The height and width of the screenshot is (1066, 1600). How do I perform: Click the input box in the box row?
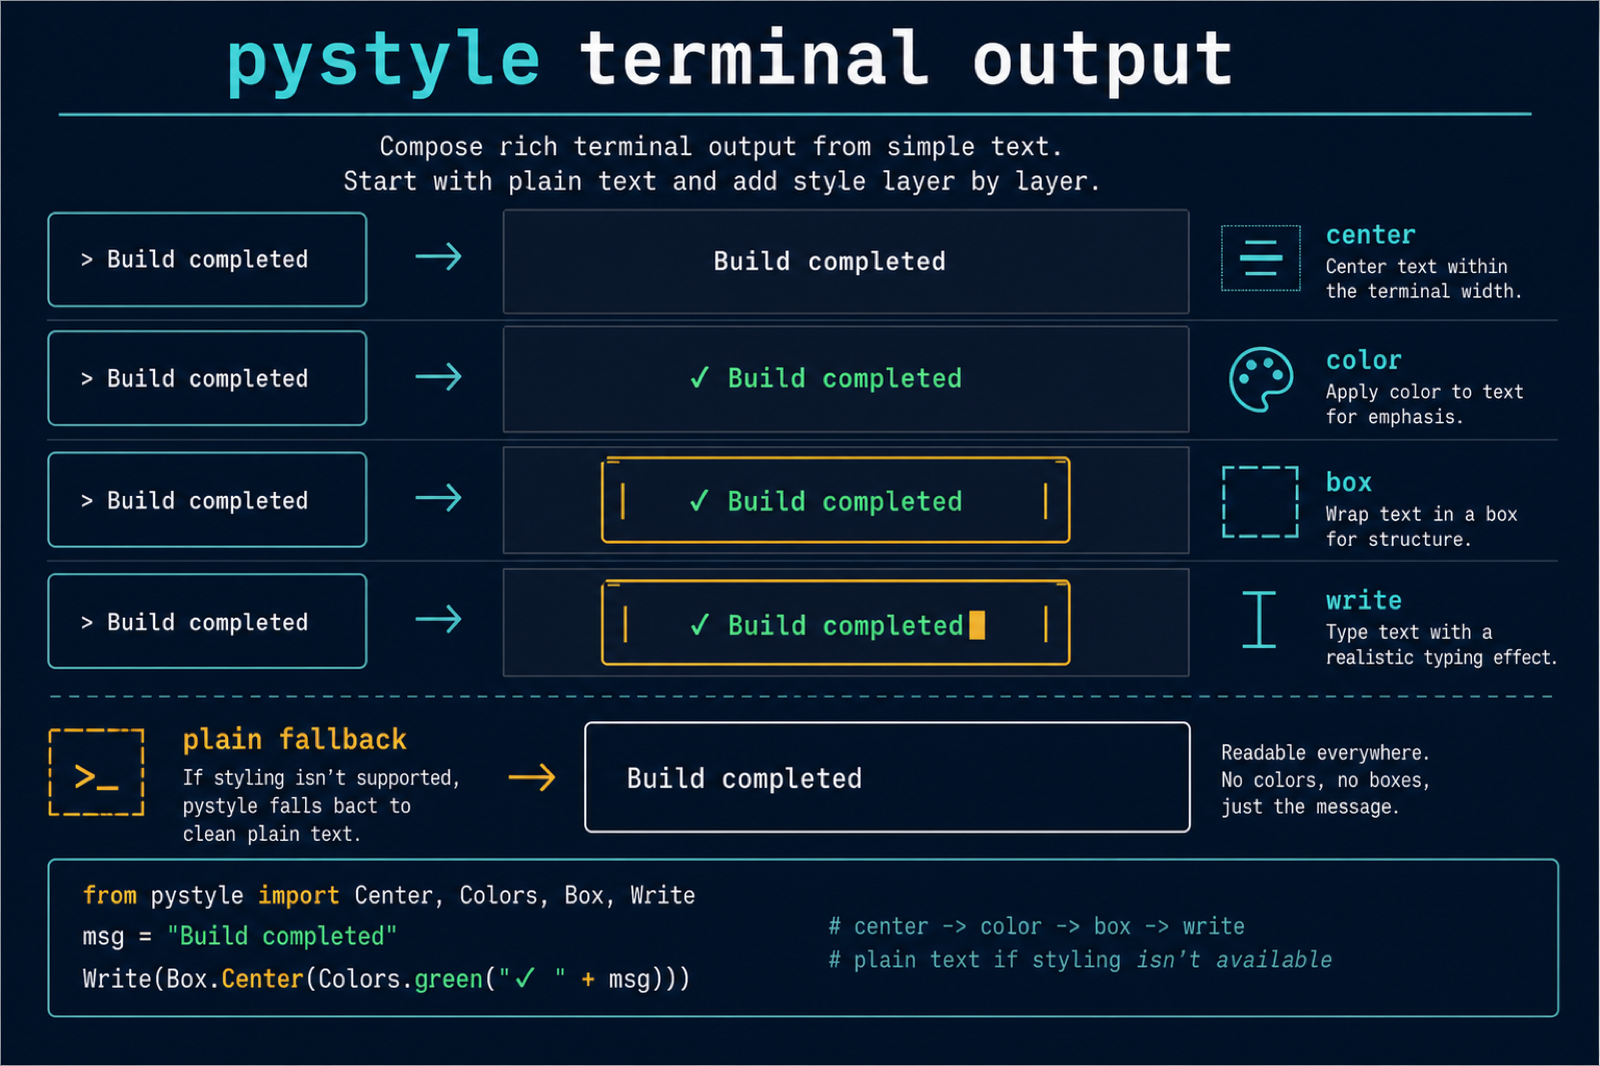(207, 500)
